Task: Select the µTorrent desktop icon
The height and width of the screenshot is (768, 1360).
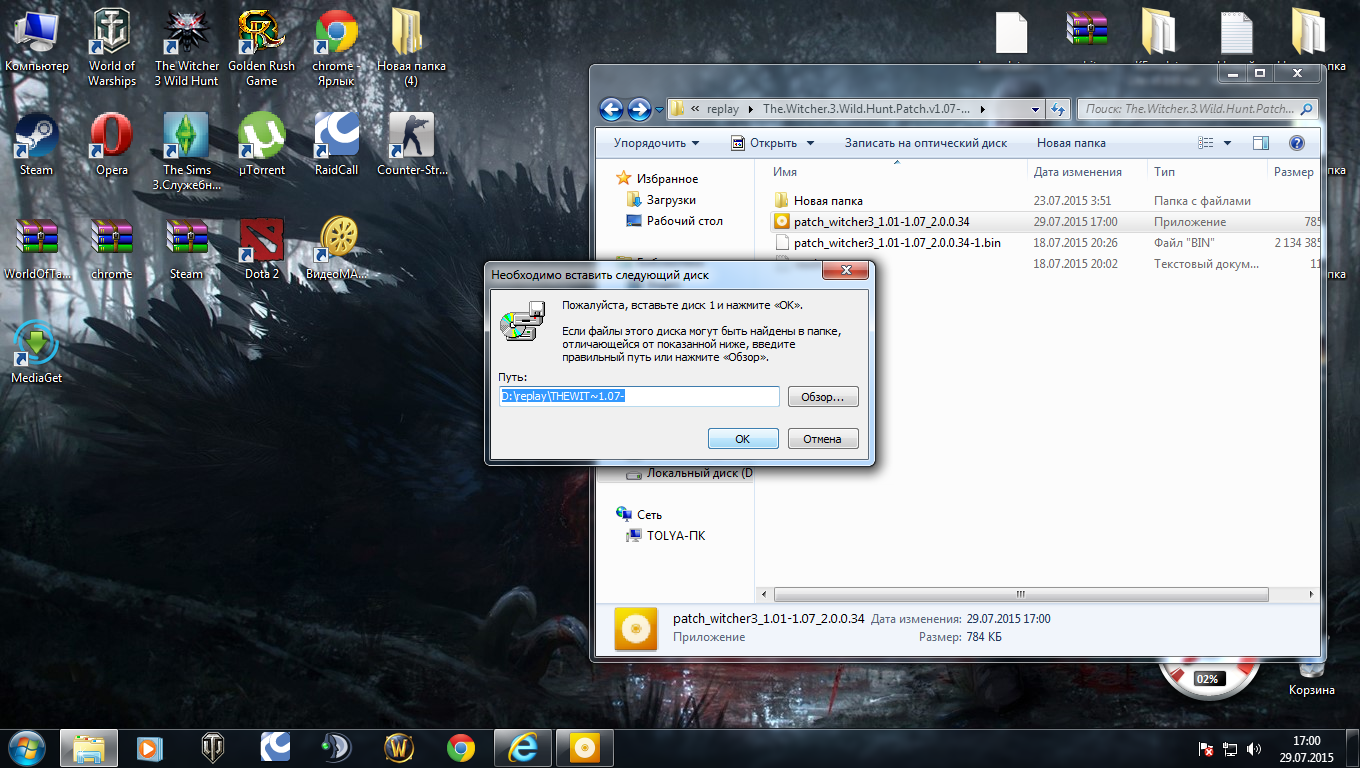Action: (262, 144)
